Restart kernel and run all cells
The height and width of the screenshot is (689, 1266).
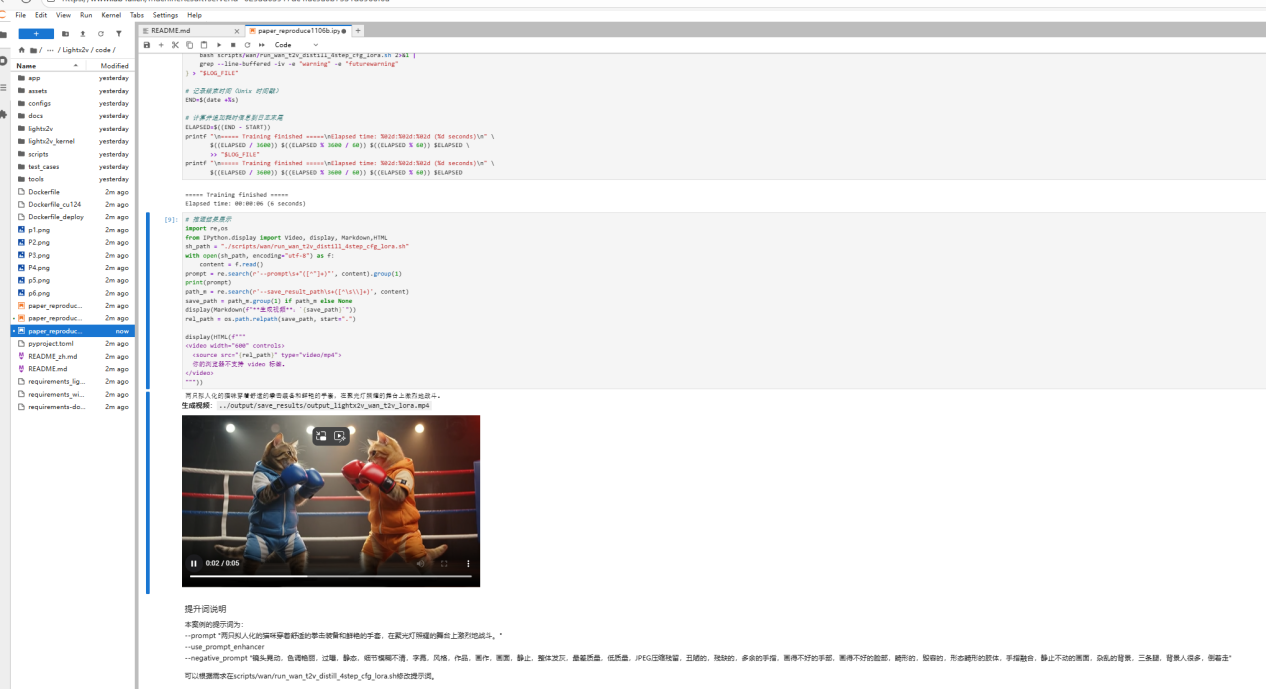[x=262, y=45]
